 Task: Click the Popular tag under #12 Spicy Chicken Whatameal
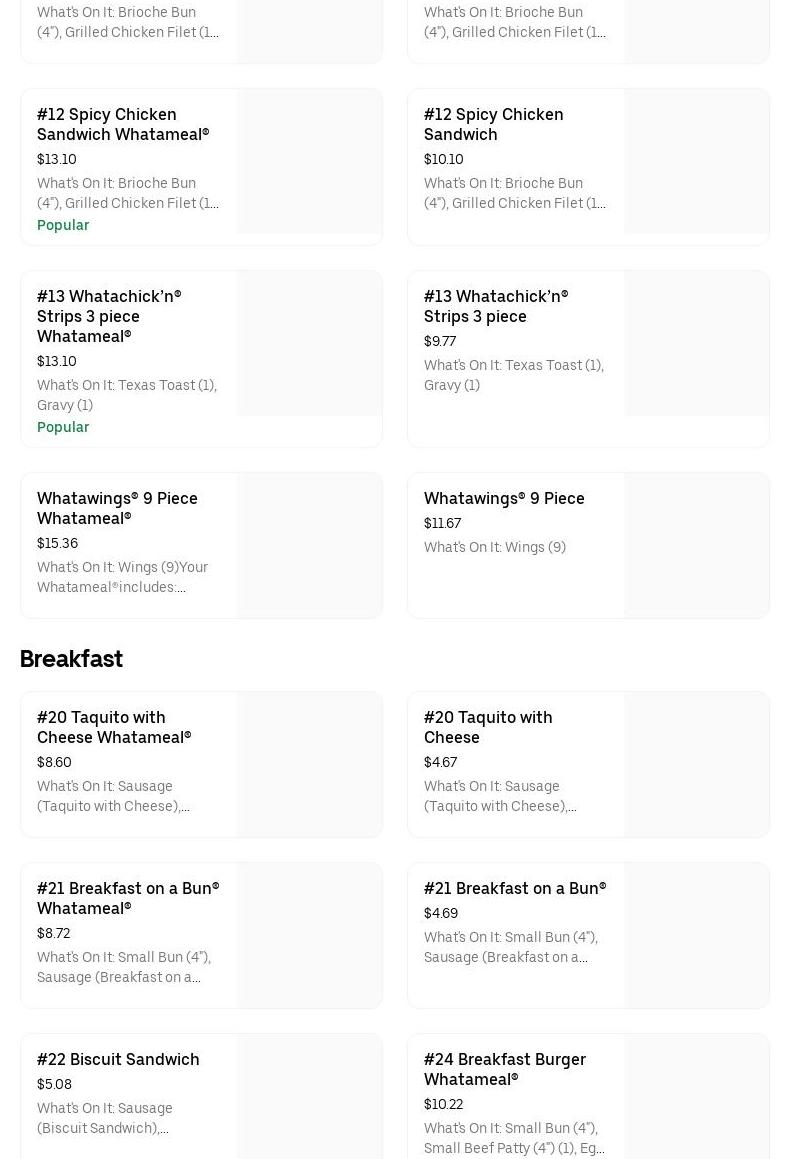[x=63, y=225]
